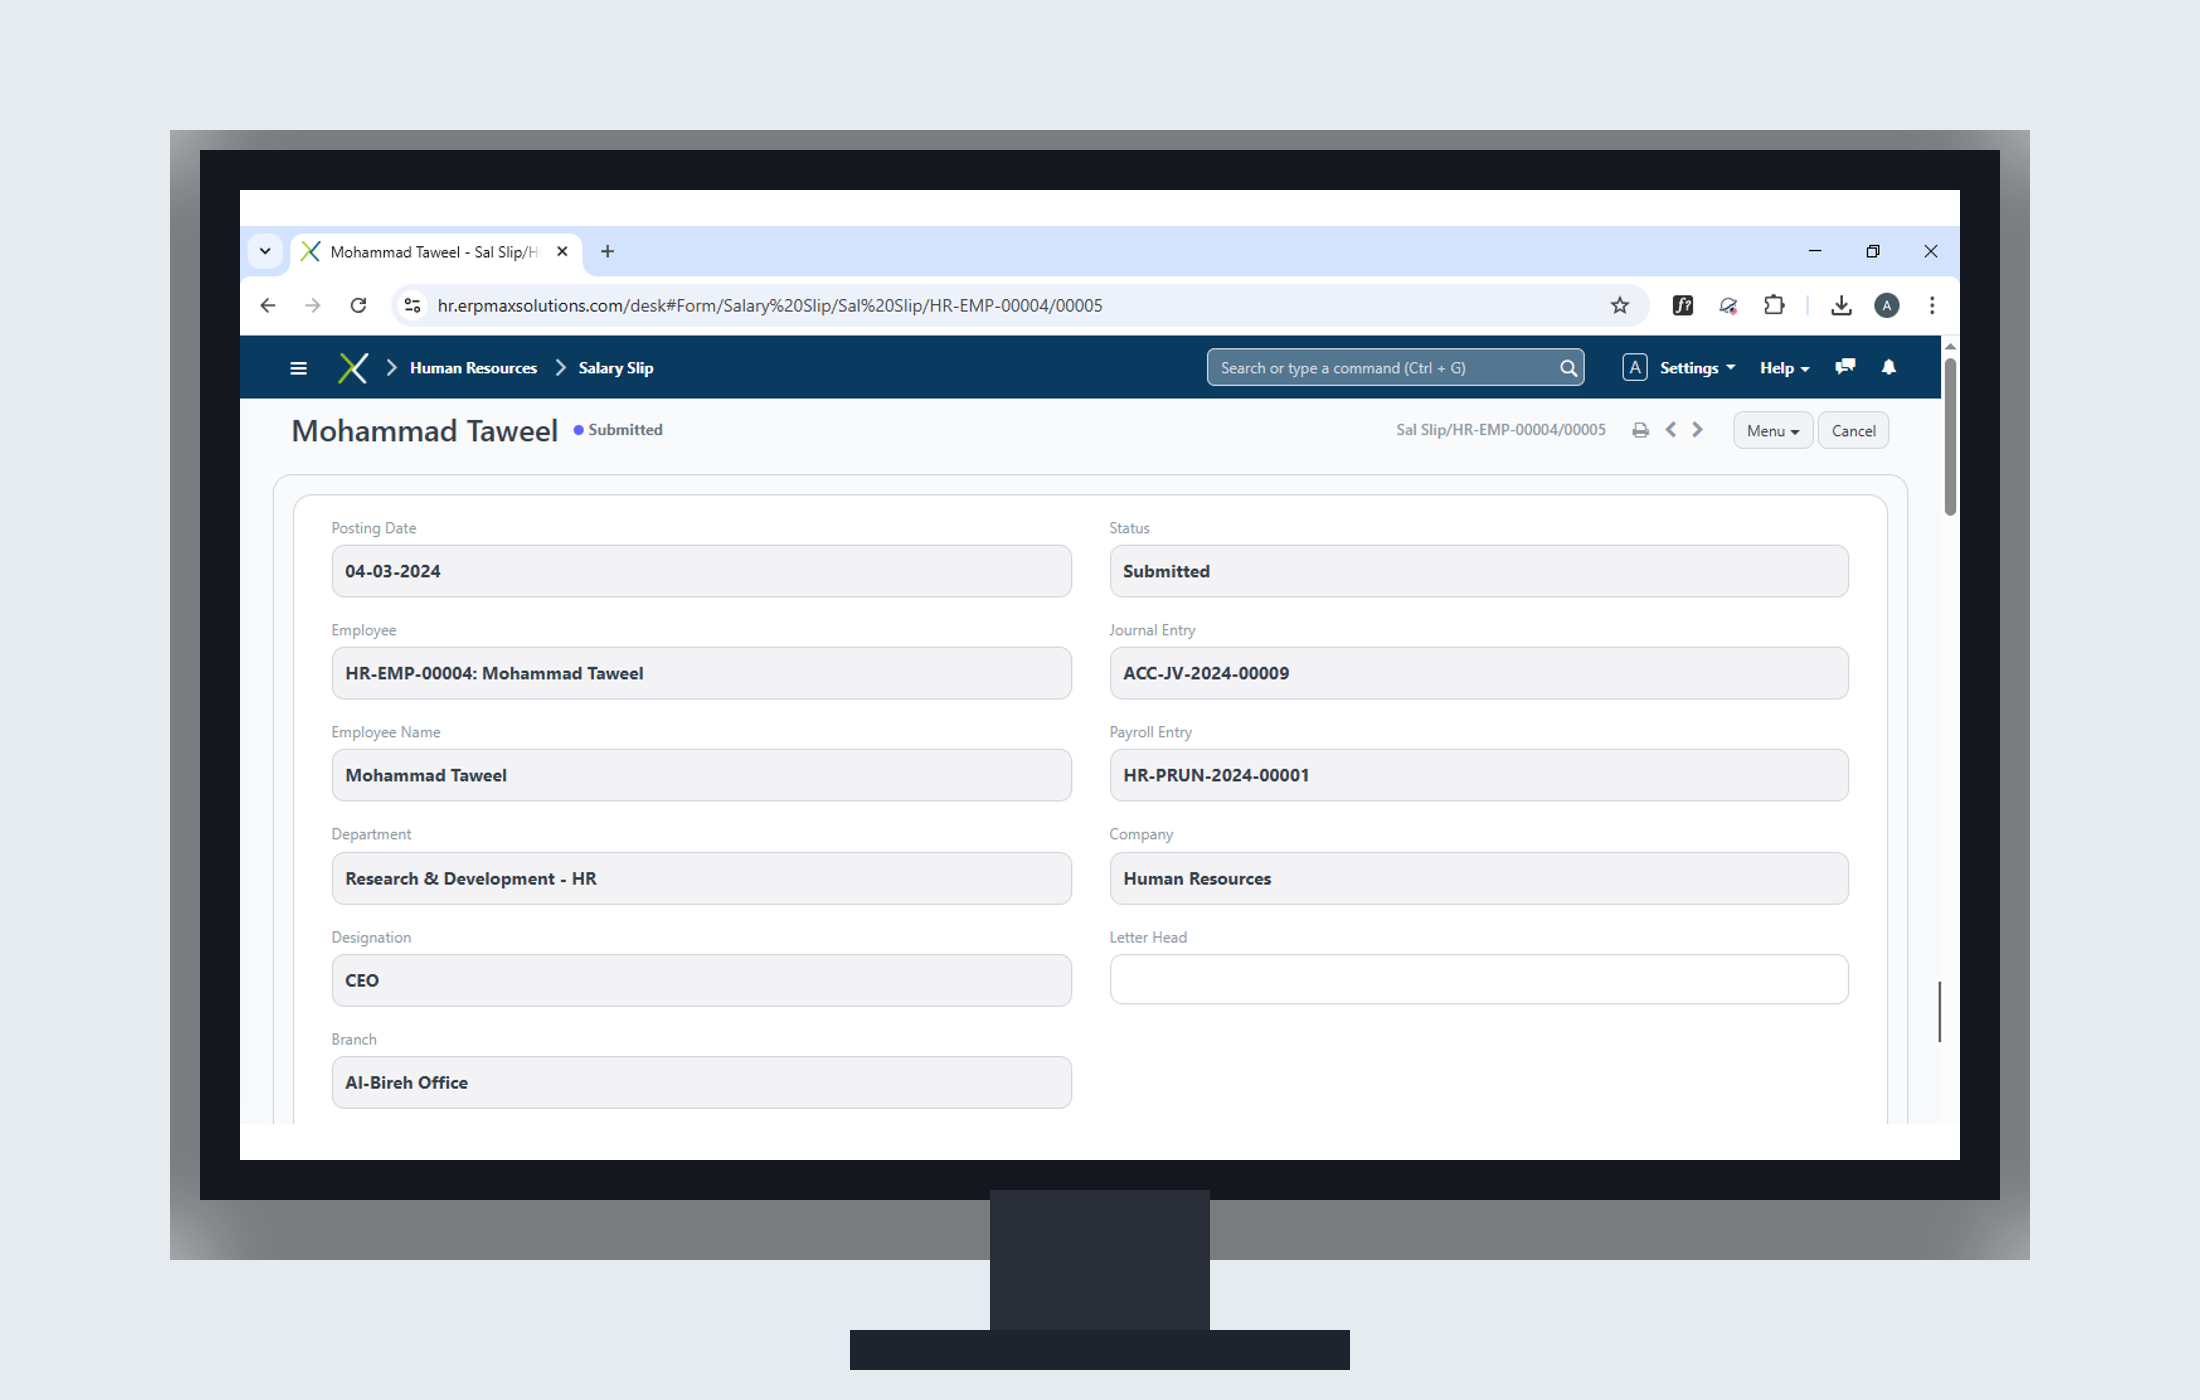Open the hamburger sidebar menu

pos(298,368)
